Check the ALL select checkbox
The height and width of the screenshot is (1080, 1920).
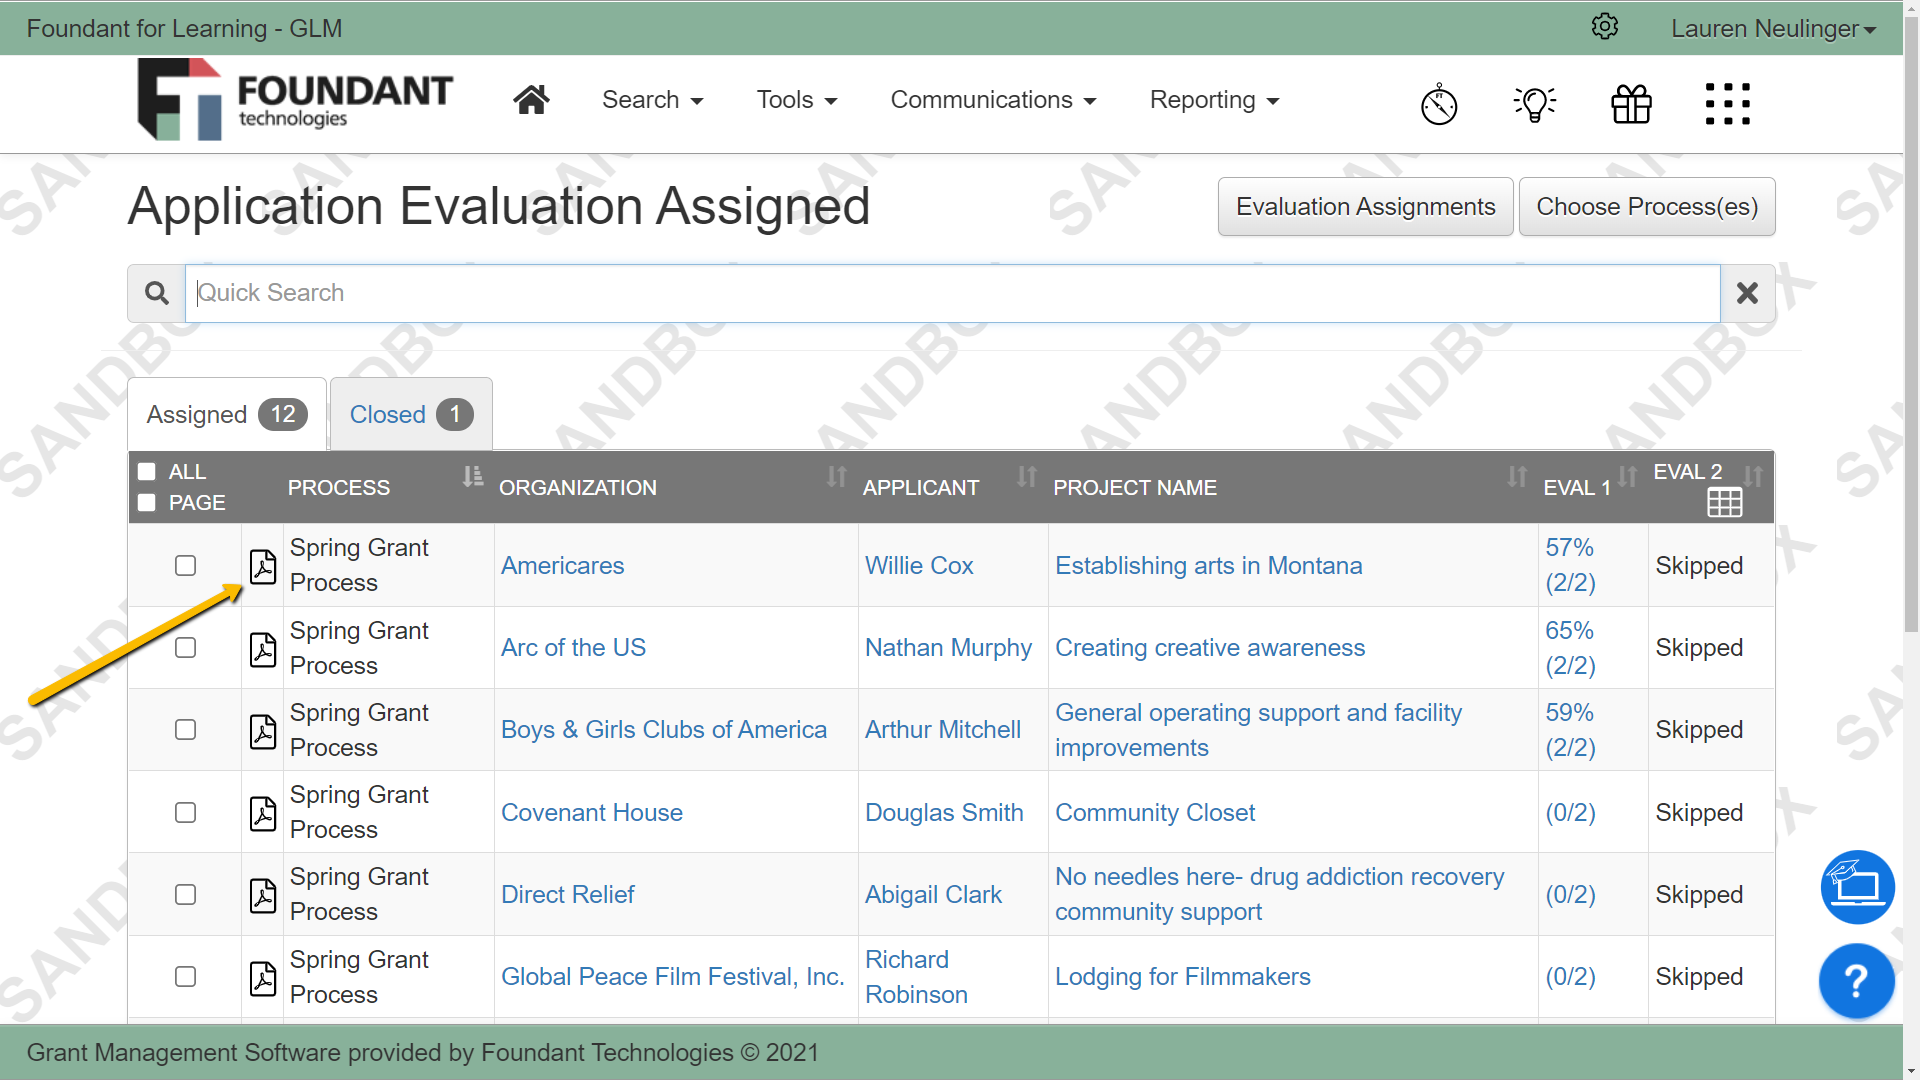pos(147,471)
